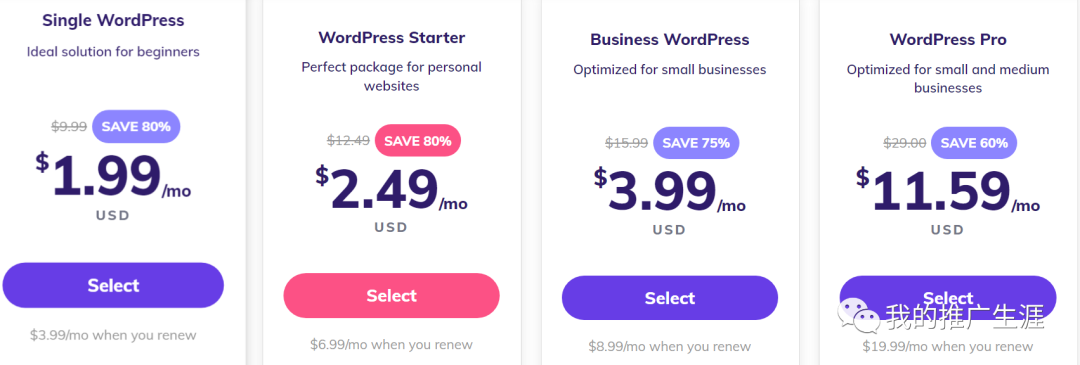Select the WordPress Starter pink button

[x=391, y=295]
